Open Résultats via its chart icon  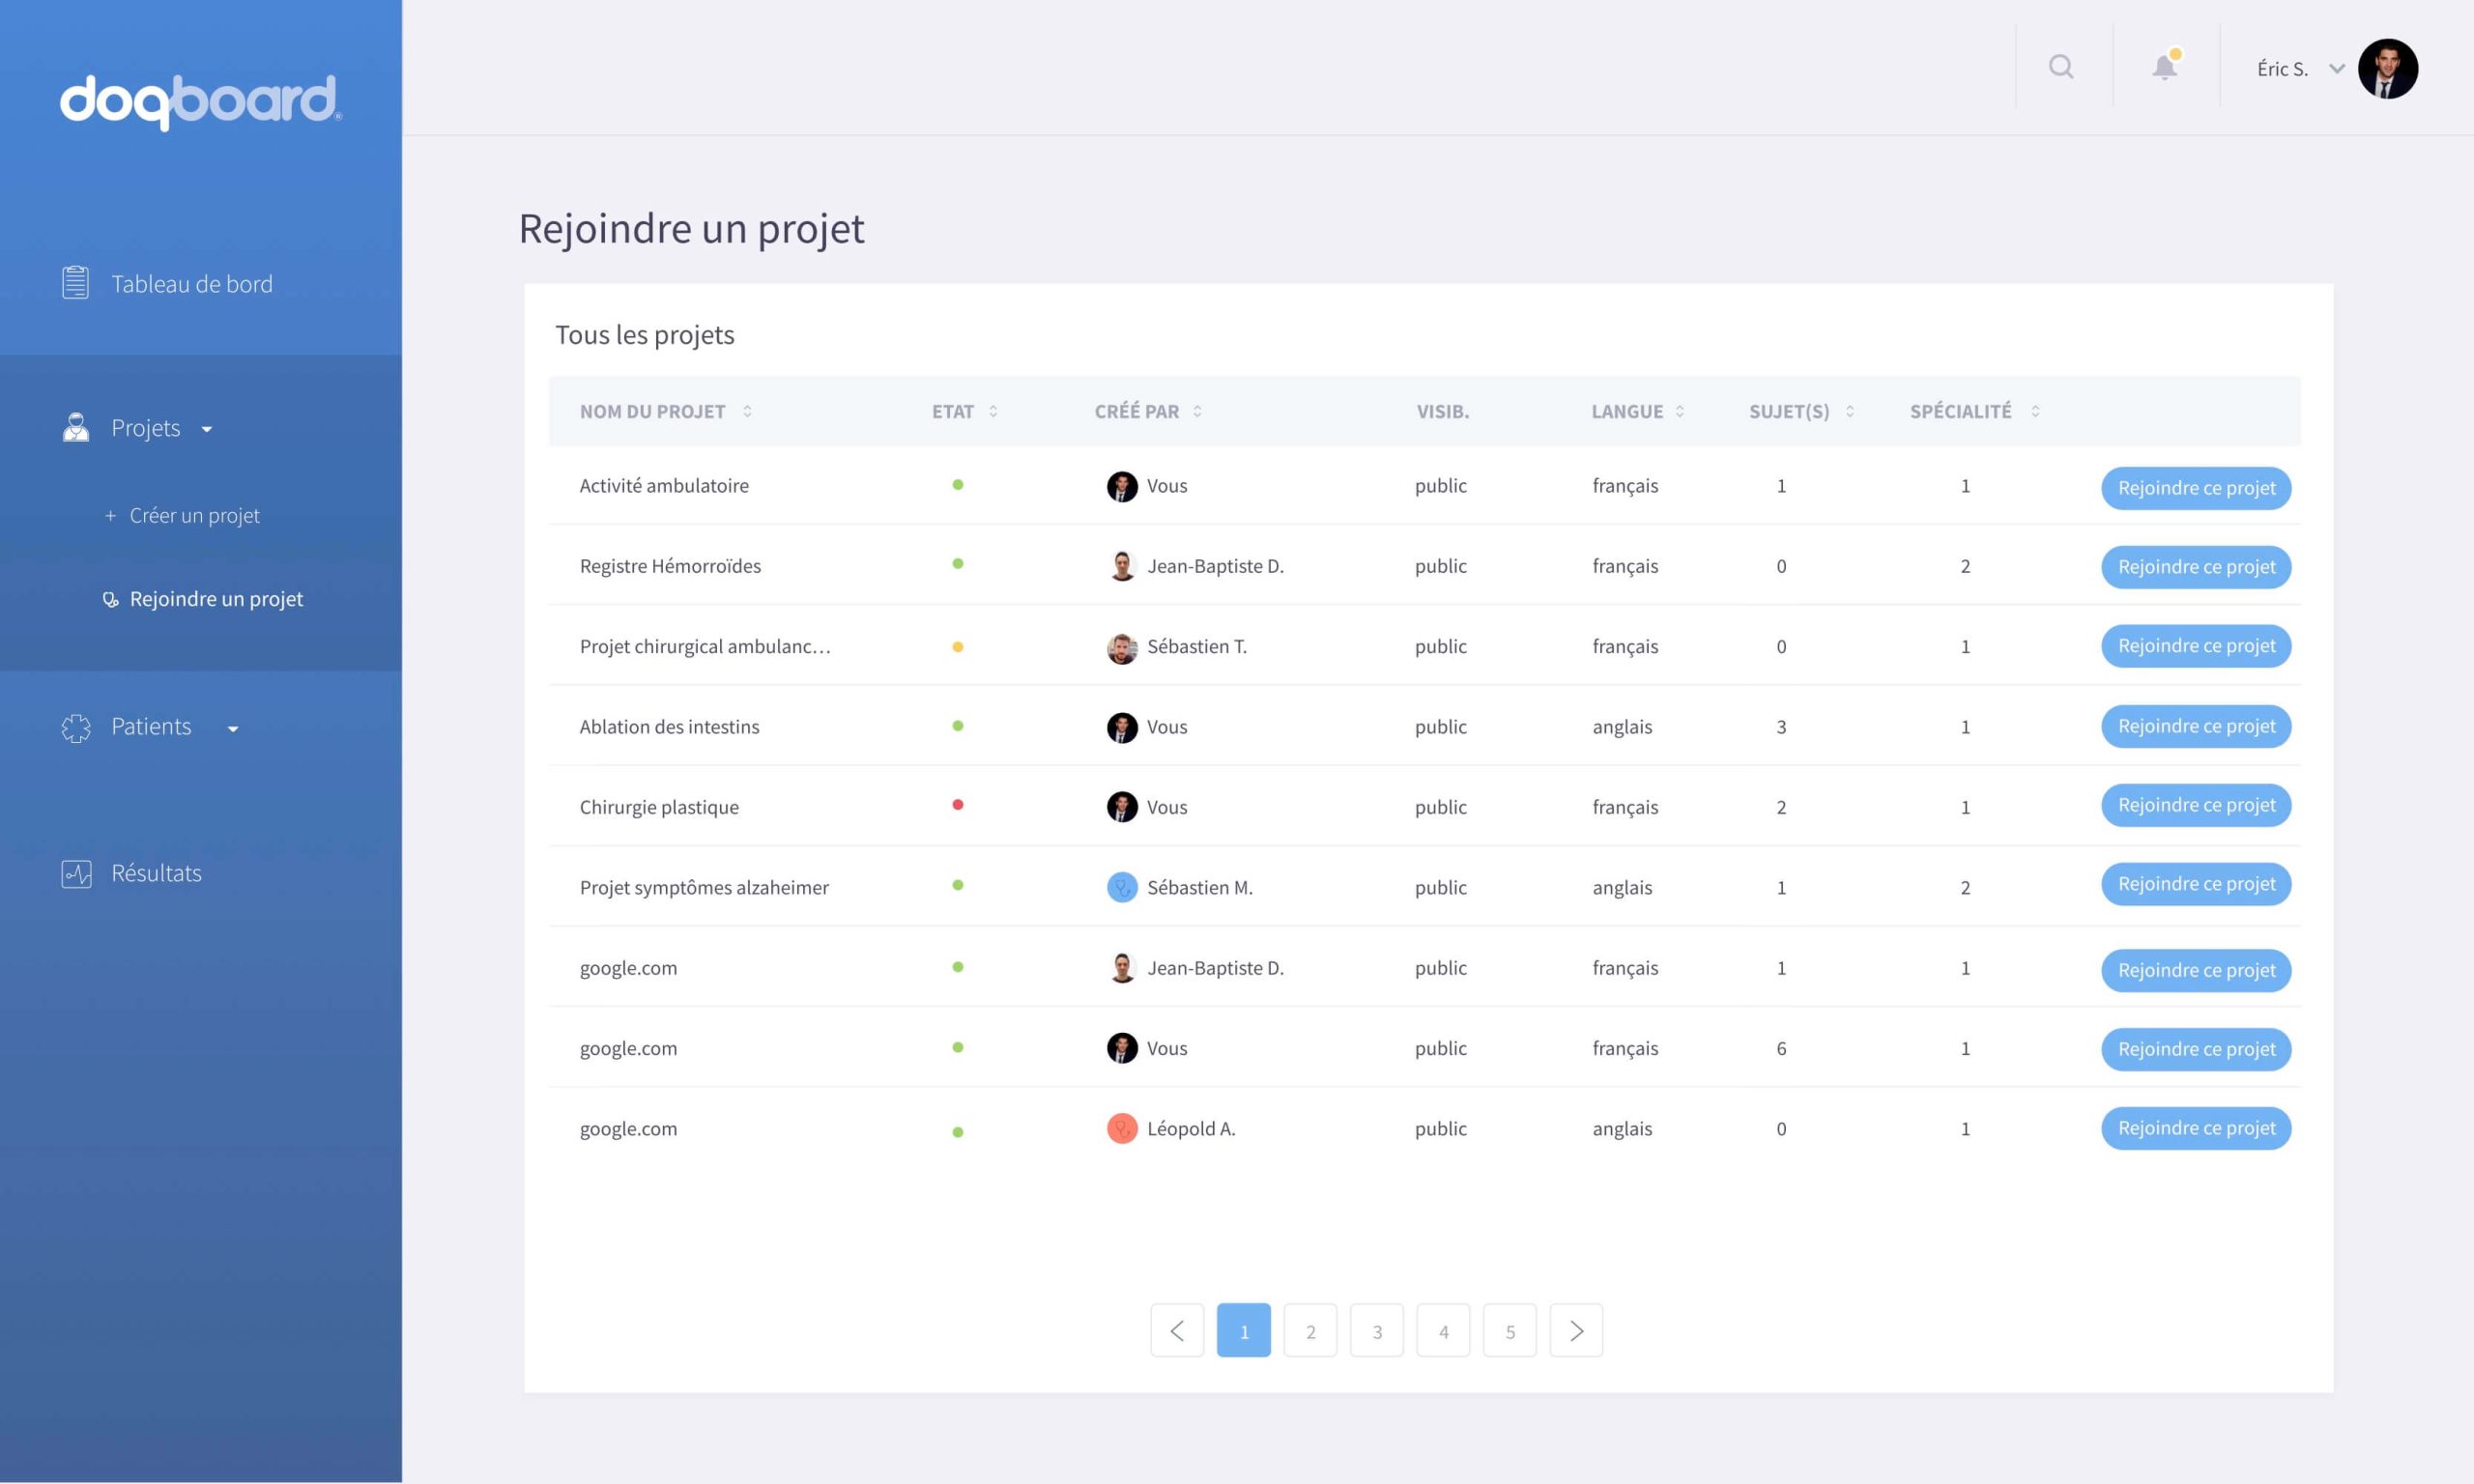pos(76,872)
